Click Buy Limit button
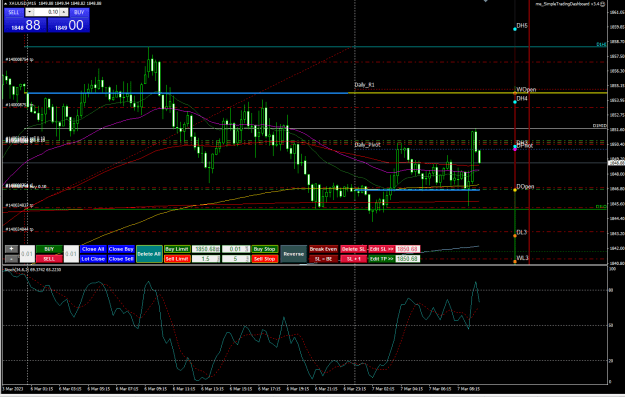Image resolution: width=625 pixels, height=397 pixels. 177,249
